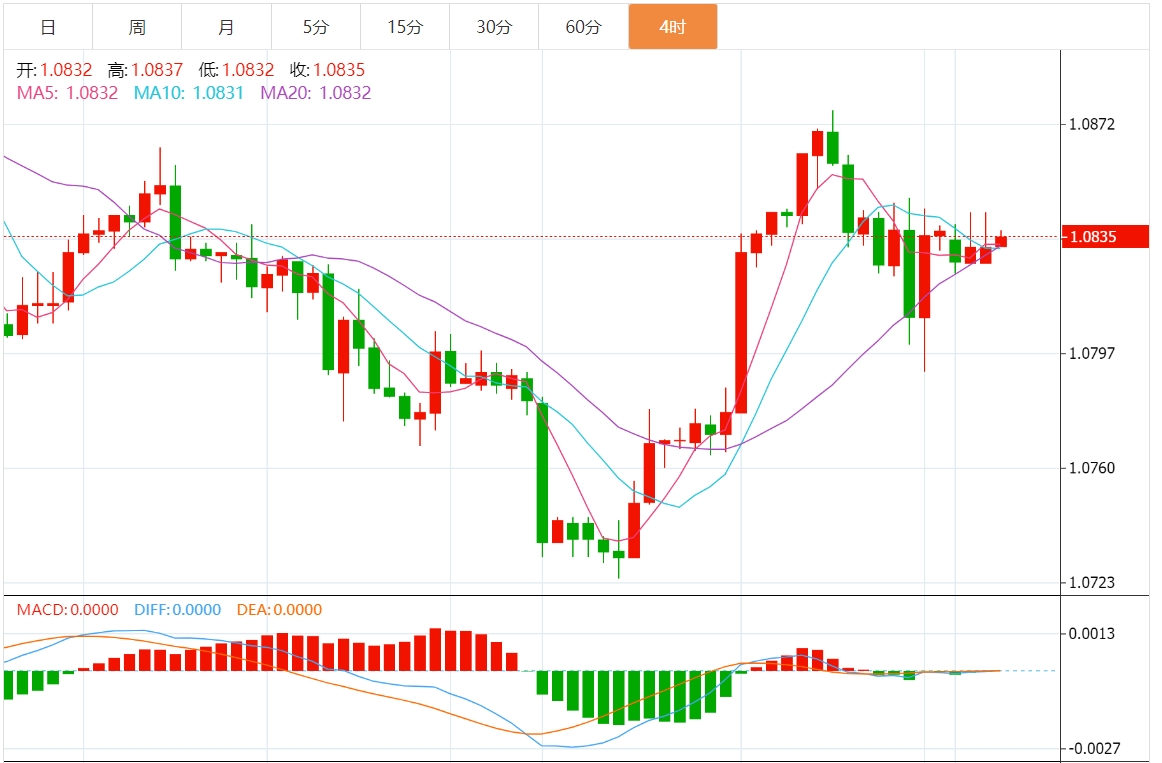Image resolution: width=1162 pixels, height=763 pixels.
Task: Switch to the 日 (daily) timeframe tab
Action: point(47,27)
